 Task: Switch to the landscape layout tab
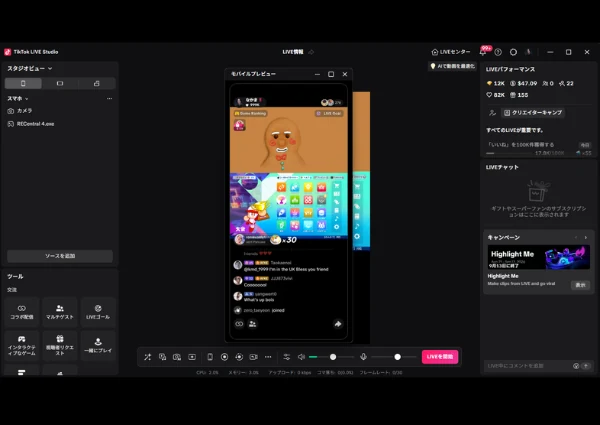pyautogui.click(x=60, y=83)
